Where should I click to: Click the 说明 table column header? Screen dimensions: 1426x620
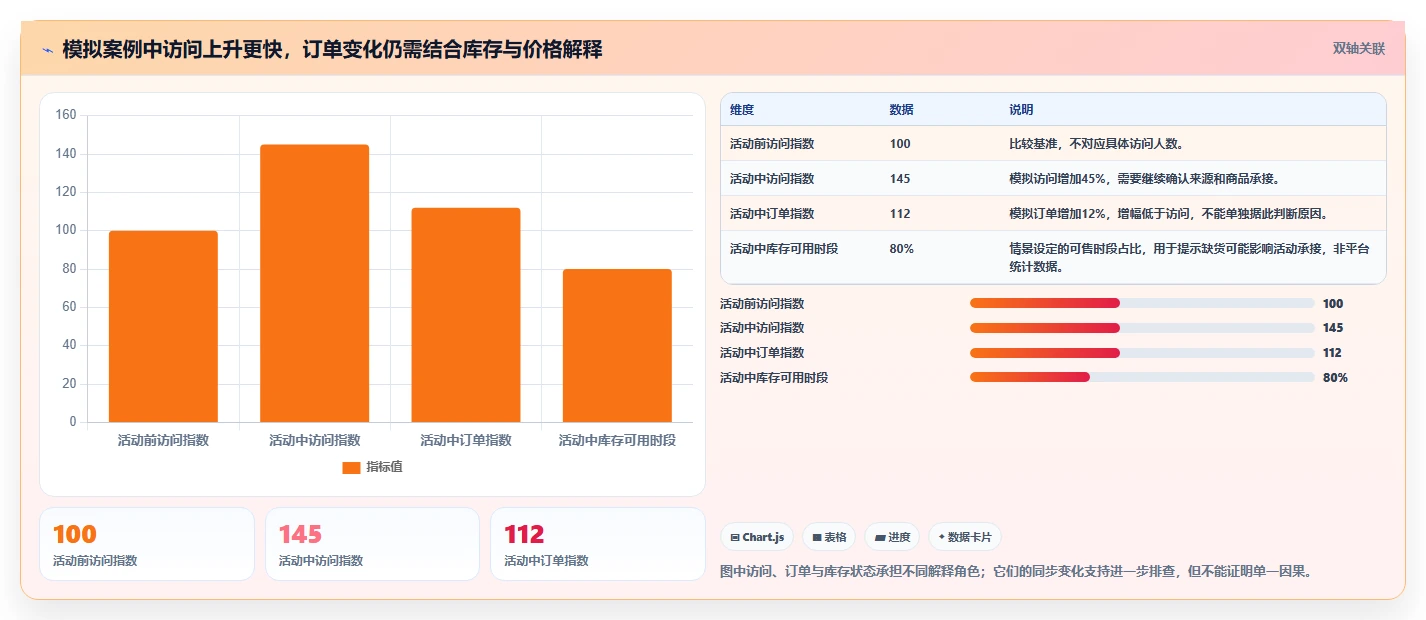click(1021, 110)
